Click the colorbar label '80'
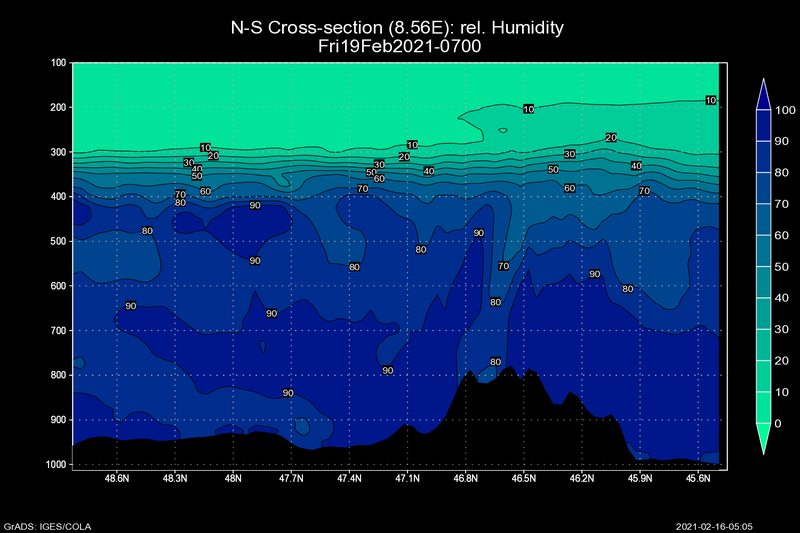The height and width of the screenshot is (533, 800). [x=782, y=173]
